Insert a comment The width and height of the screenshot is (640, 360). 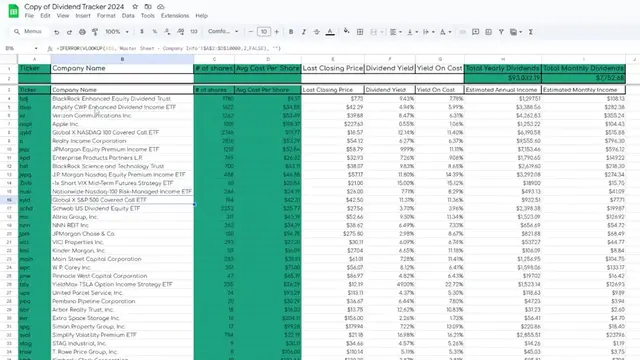[476, 32]
